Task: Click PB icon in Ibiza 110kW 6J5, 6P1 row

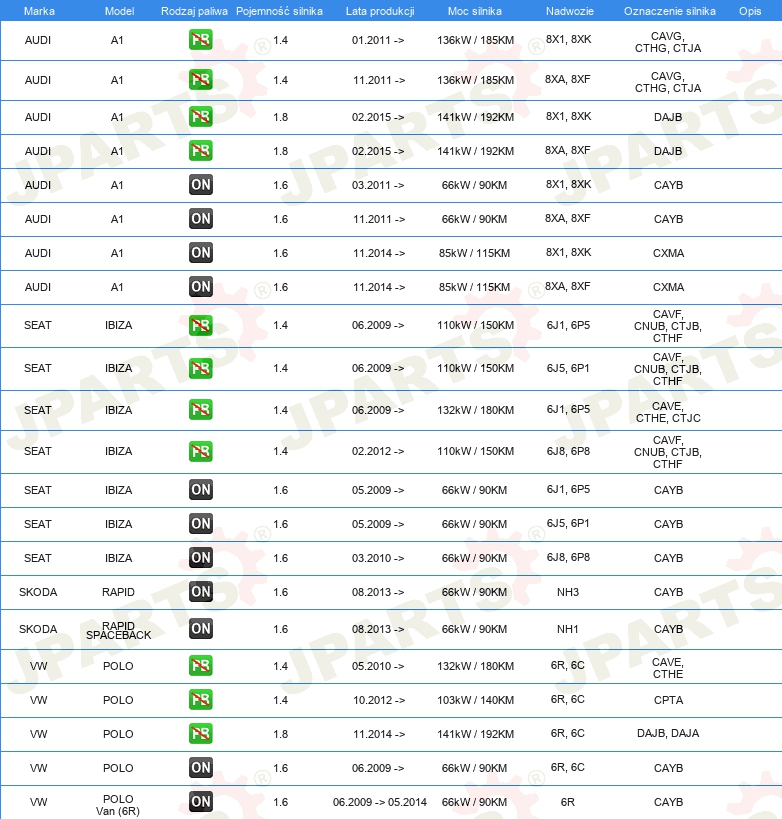Action: tap(201, 368)
